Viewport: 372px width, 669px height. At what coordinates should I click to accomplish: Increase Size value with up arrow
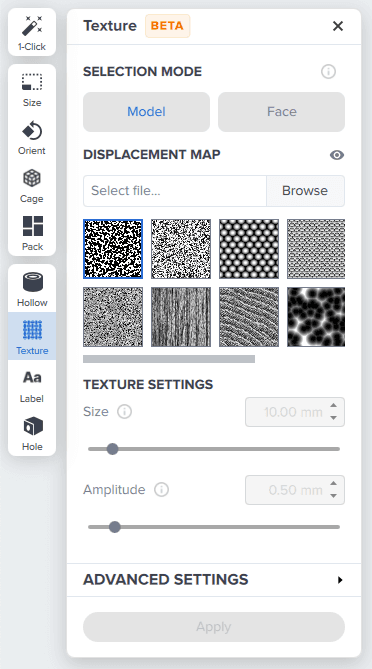point(334,406)
